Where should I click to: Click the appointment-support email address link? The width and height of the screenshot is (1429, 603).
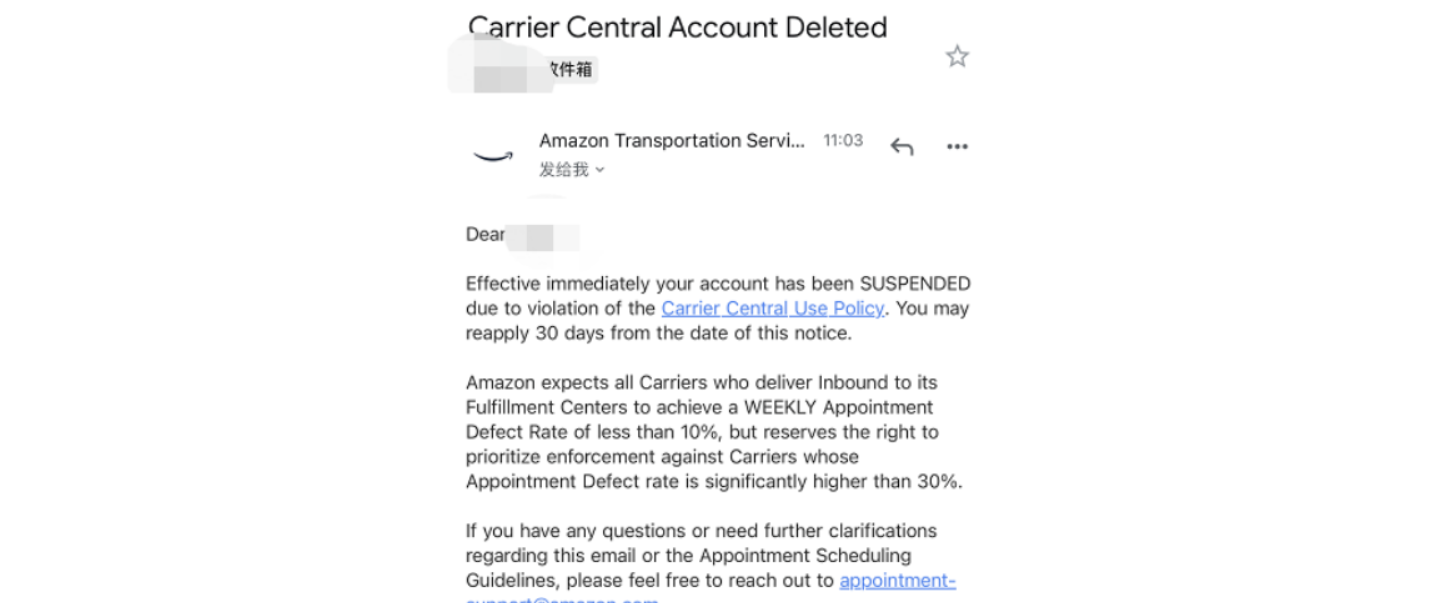(x=897, y=580)
